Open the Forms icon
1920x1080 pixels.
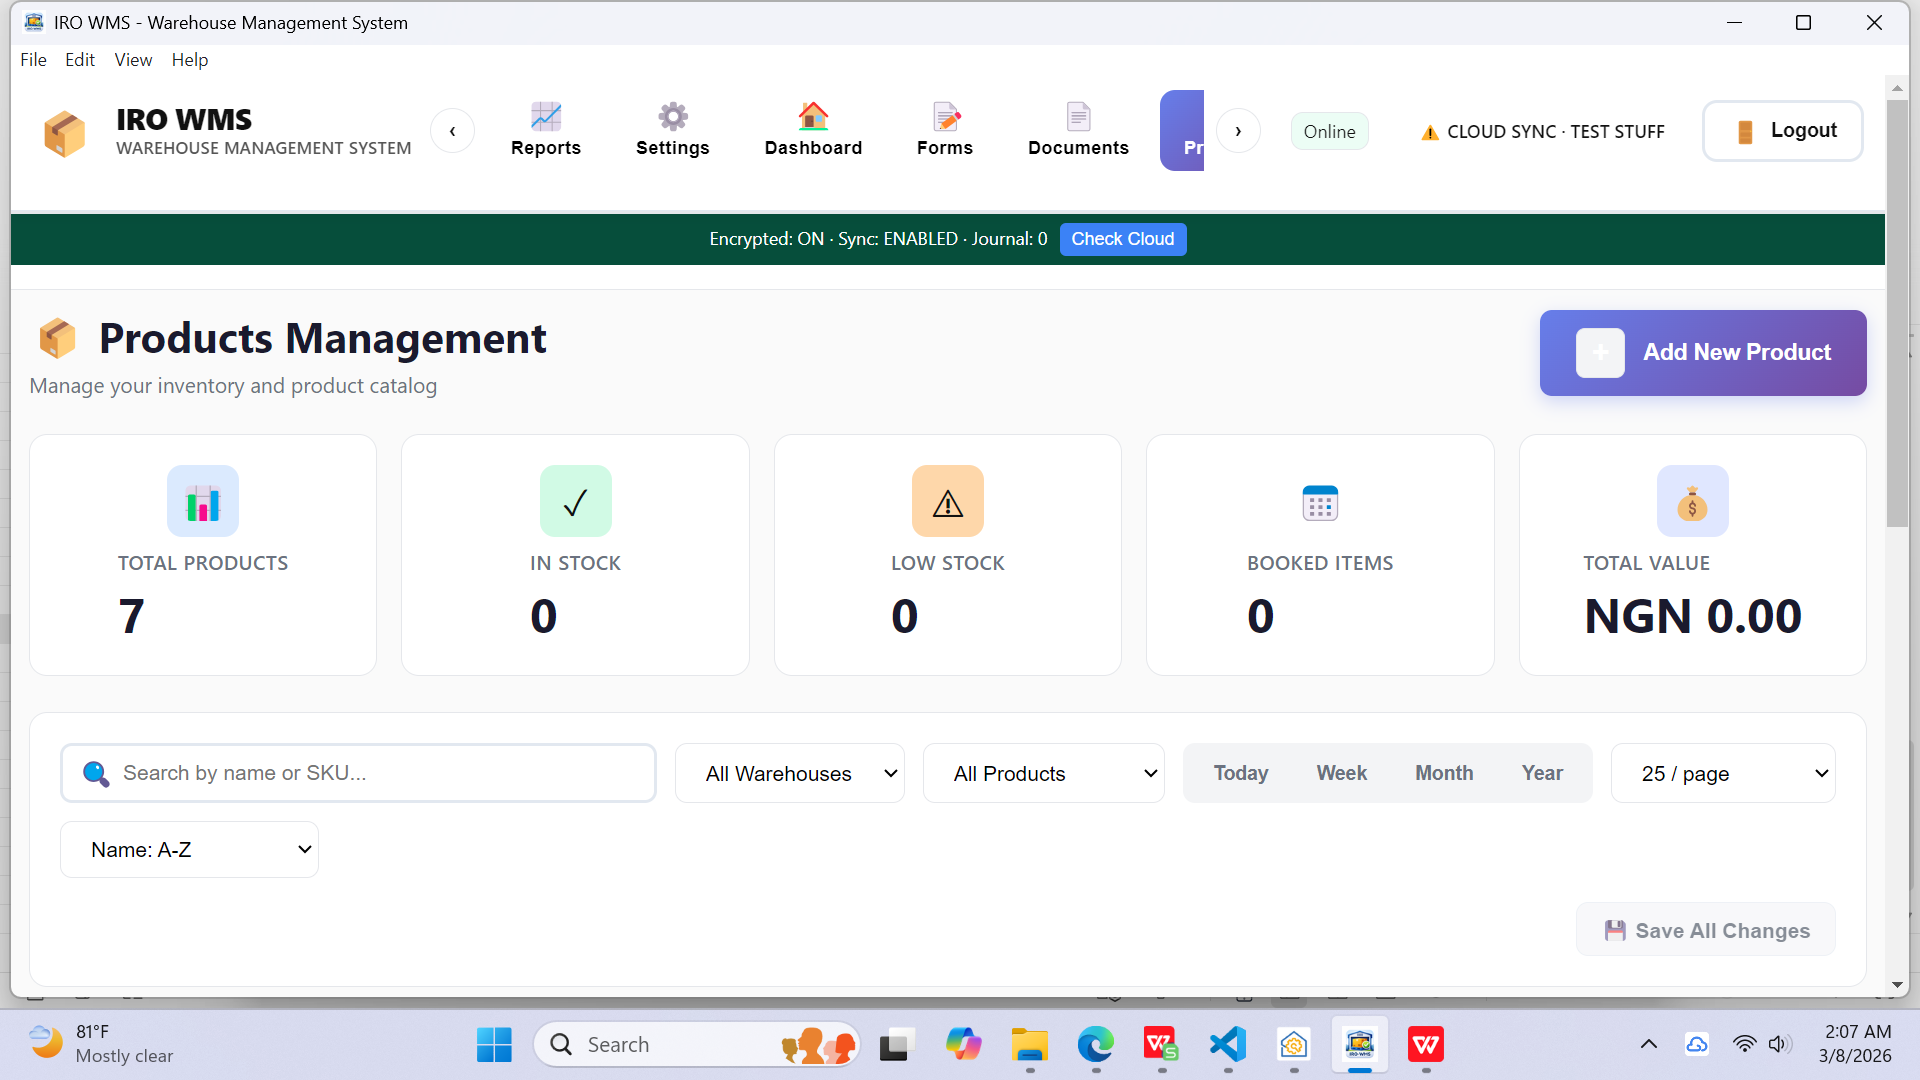(945, 117)
